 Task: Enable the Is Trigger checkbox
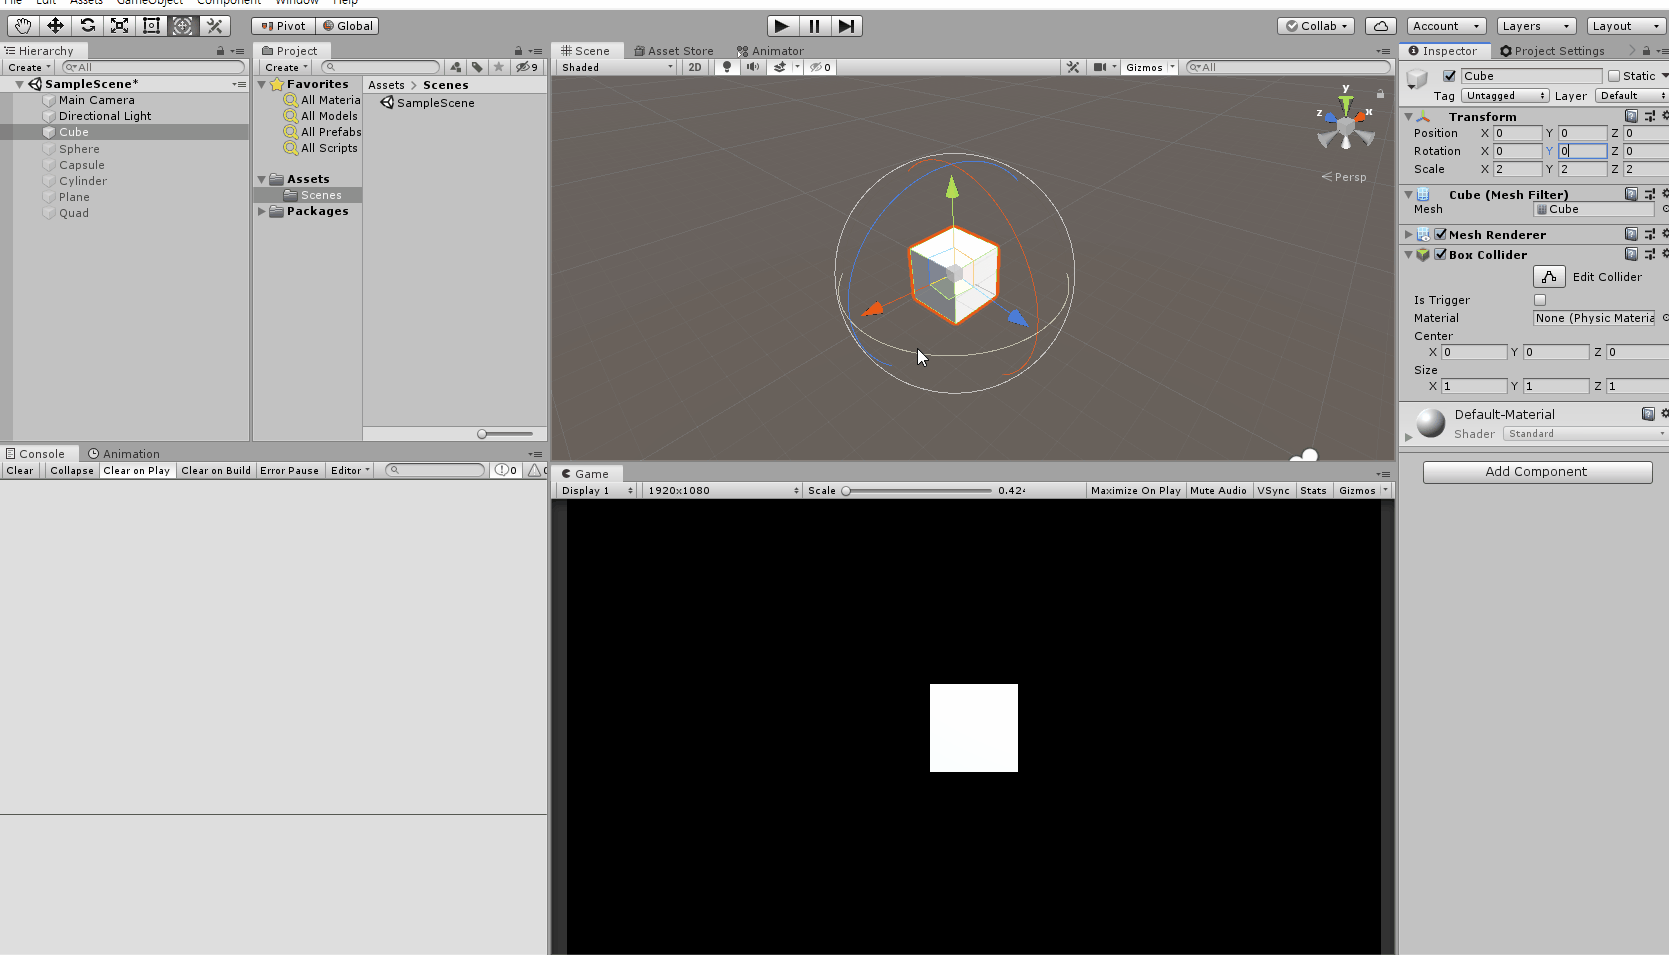point(1540,300)
